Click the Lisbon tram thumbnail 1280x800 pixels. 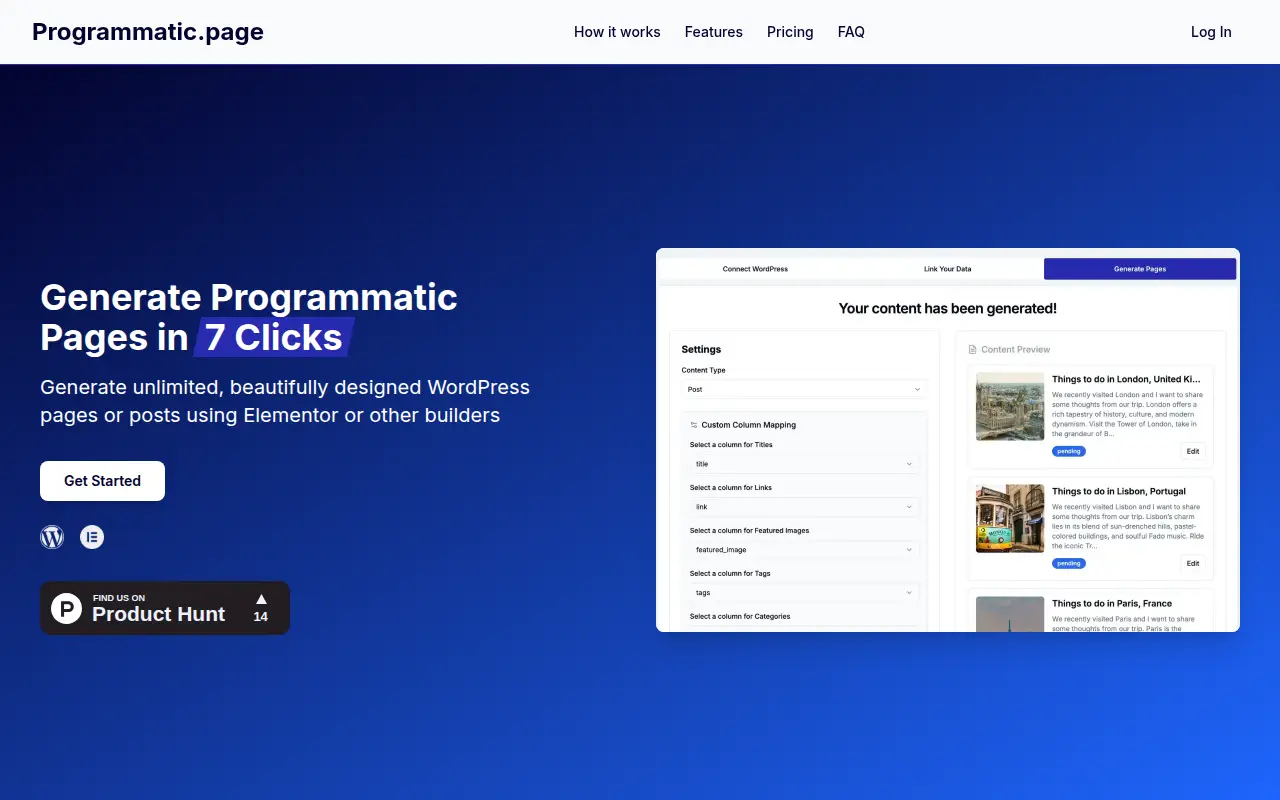point(1010,519)
